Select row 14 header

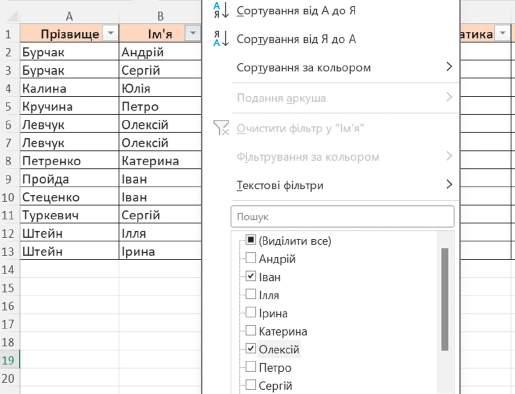(x=8, y=269)
